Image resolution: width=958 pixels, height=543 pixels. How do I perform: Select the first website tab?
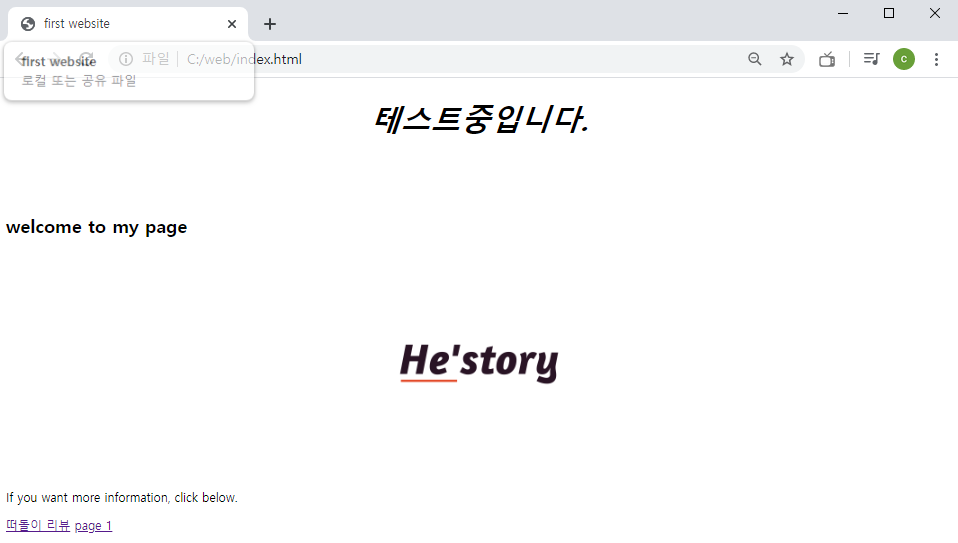point(128,24)
